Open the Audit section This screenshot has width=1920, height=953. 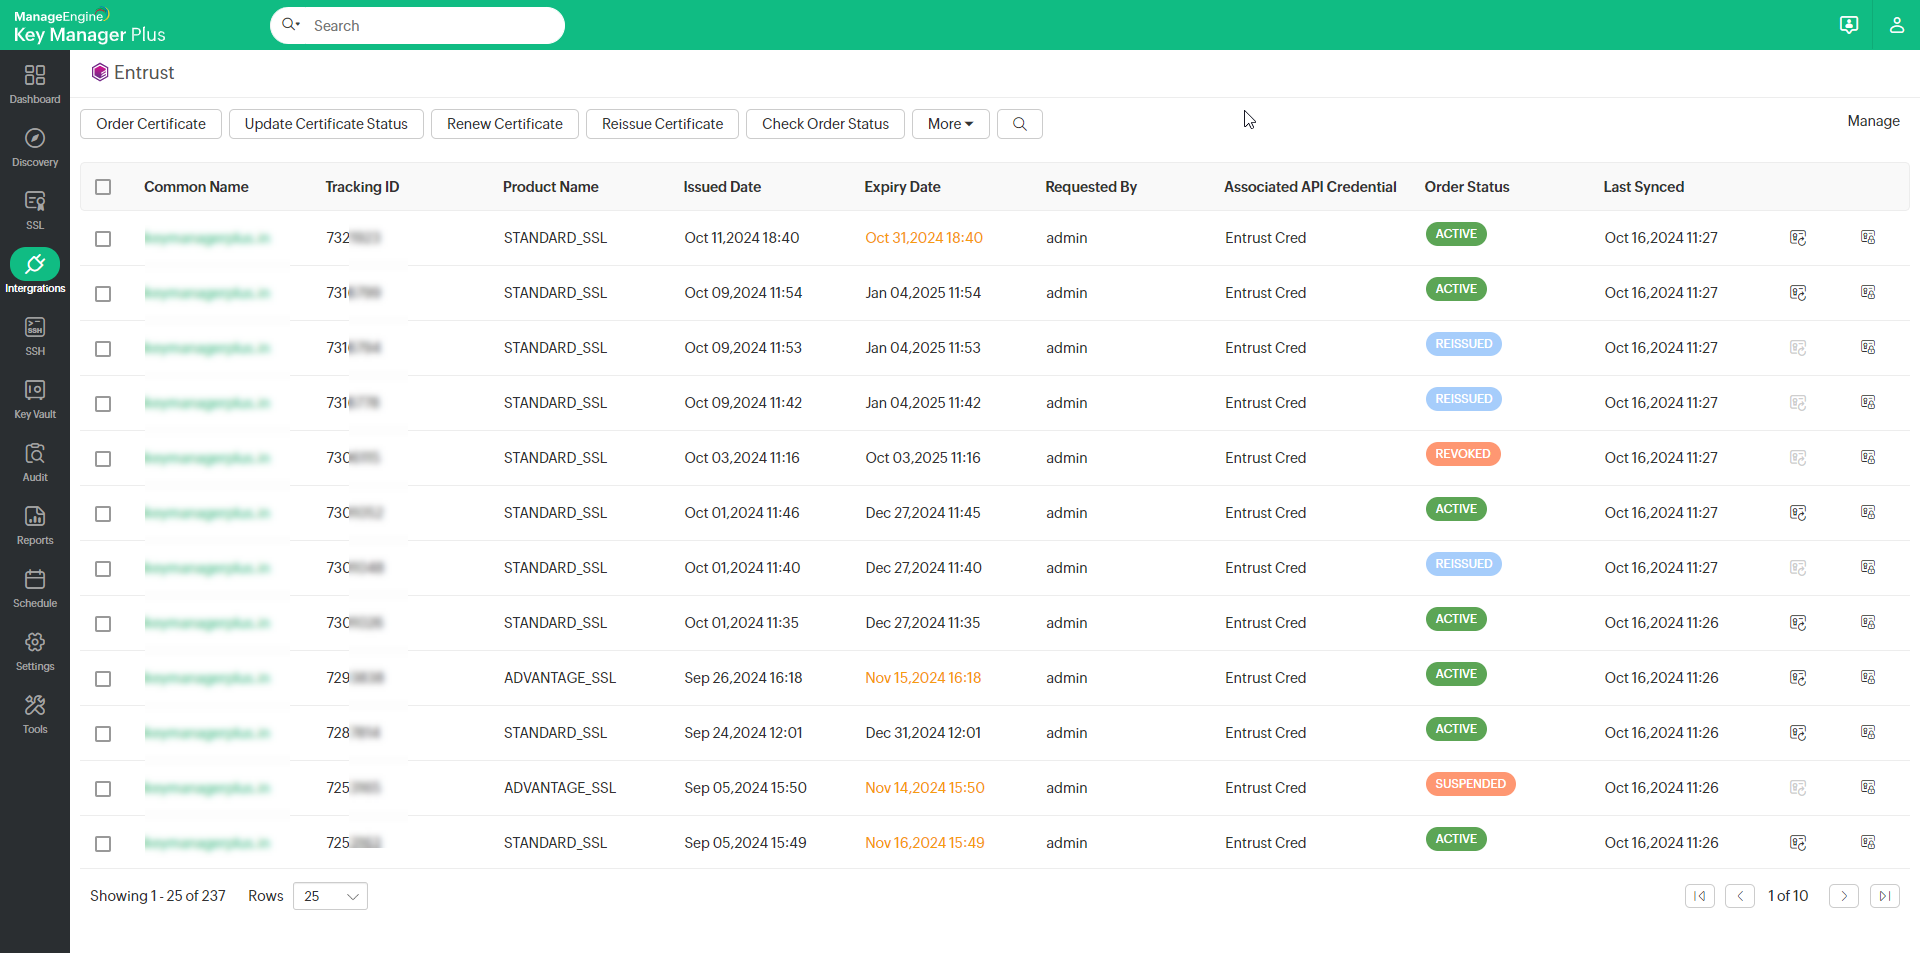[35, 459]
